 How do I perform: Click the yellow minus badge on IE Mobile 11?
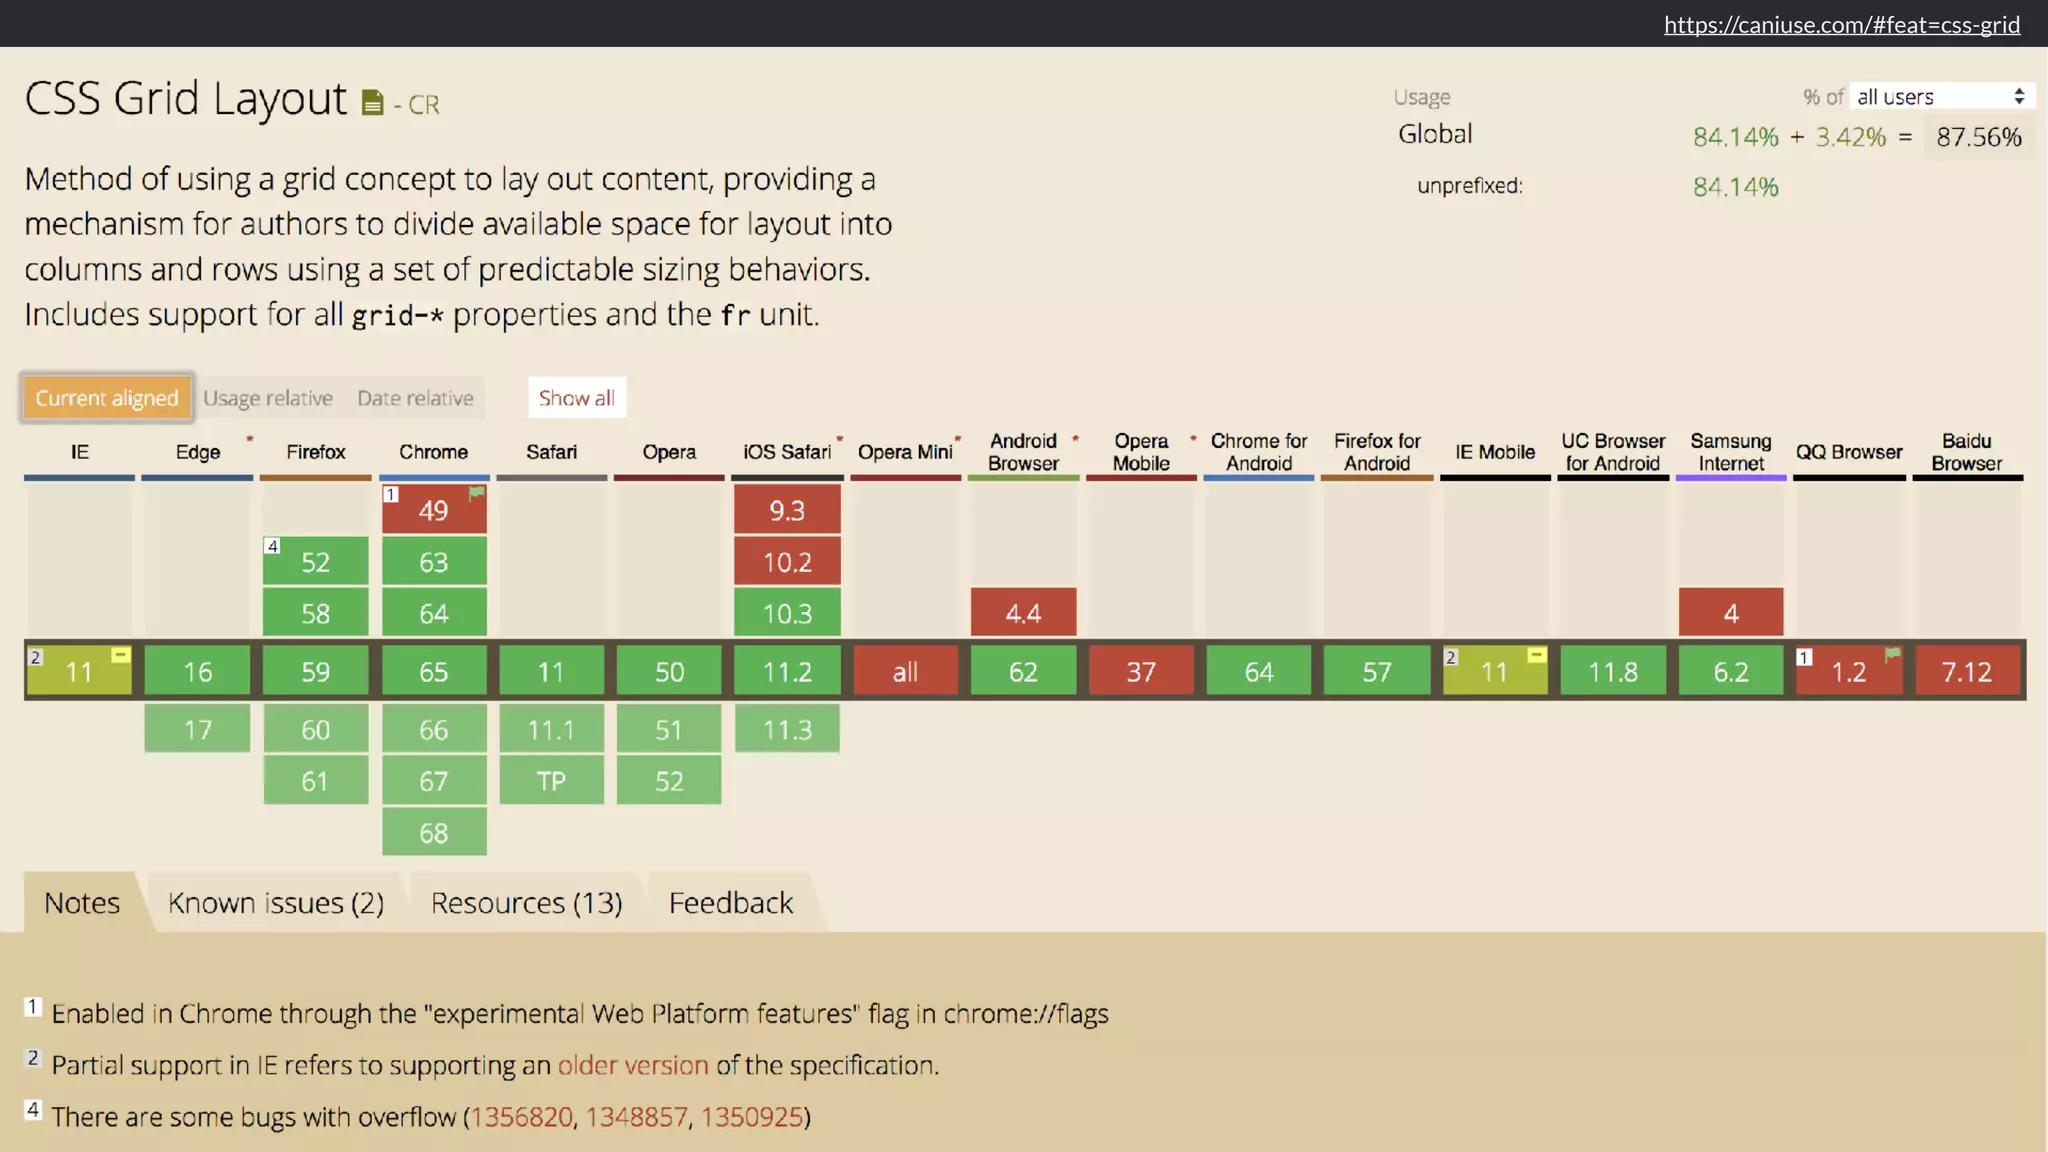tap(1537, 655)
